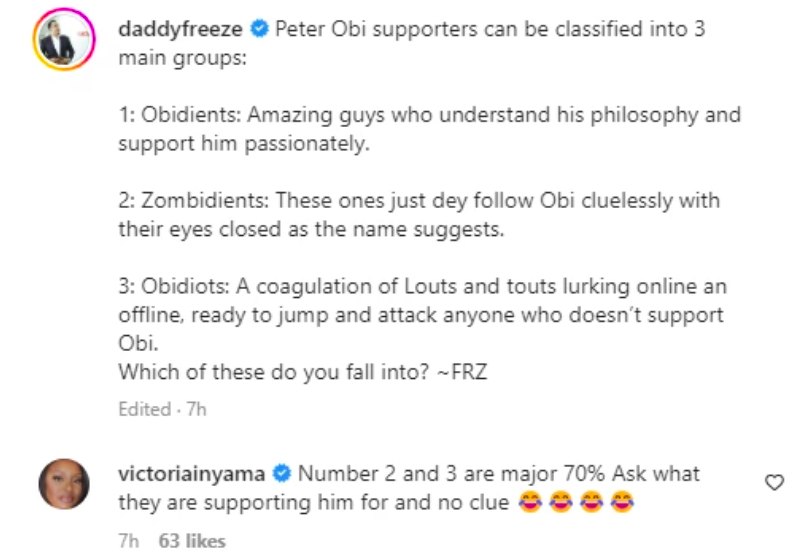The image size is (801, 558).
Task: Click daddyfreeze's blue verified badge
Action: click(x=258, y=30)
